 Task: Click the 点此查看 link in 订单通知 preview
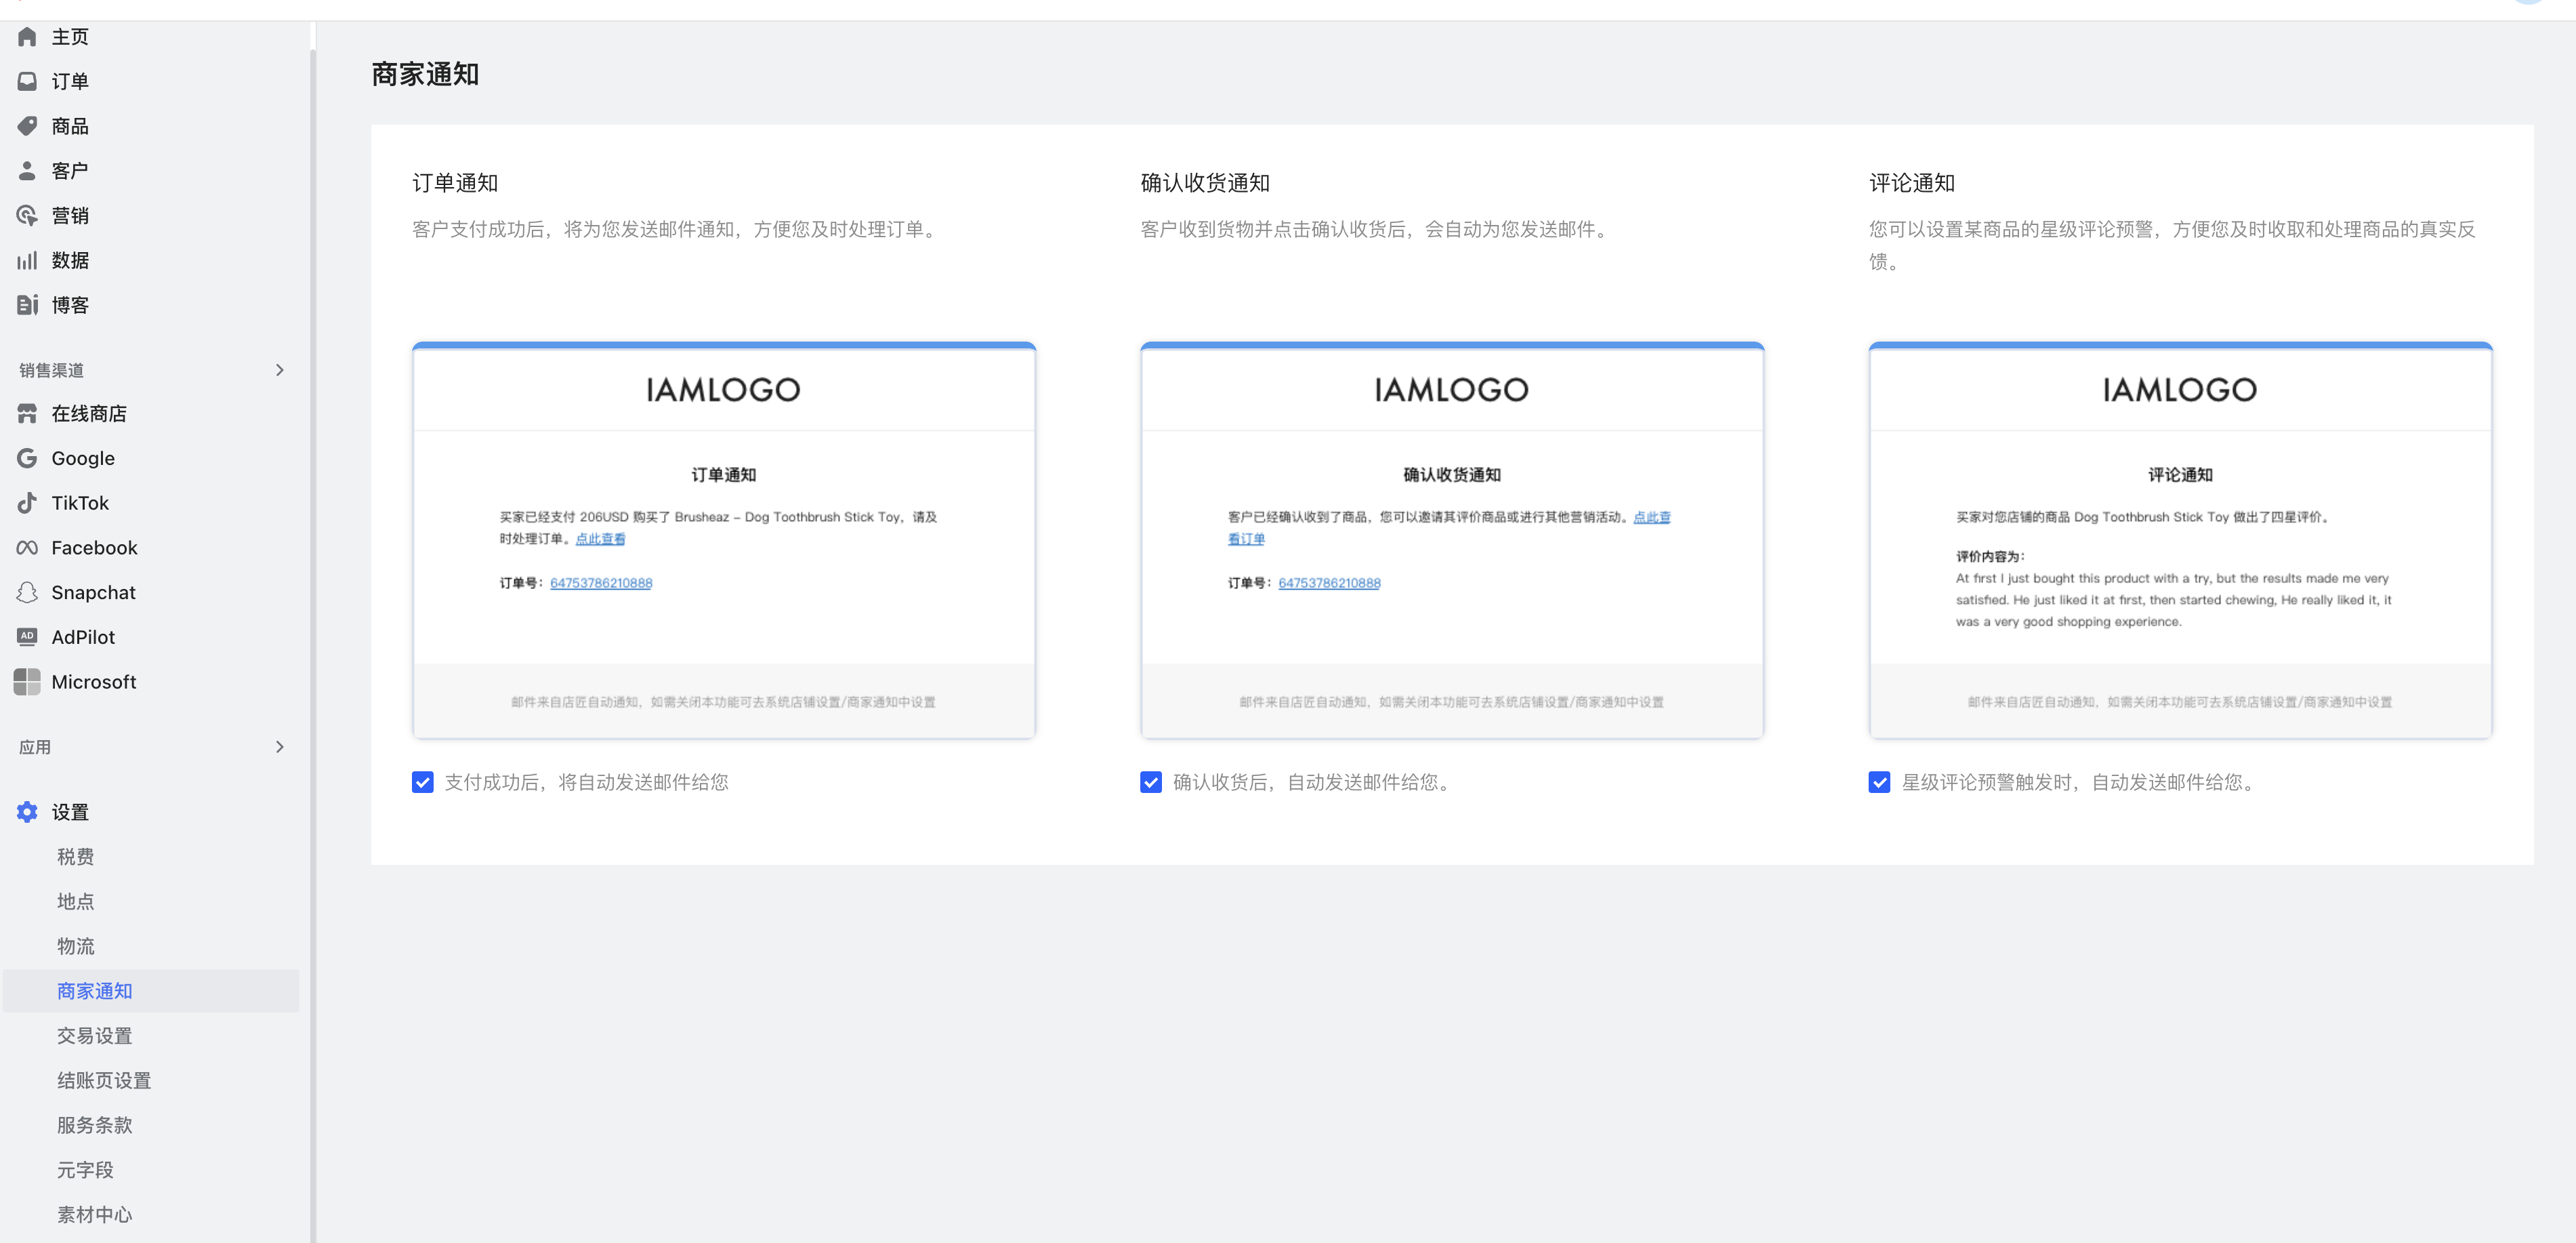pos(600,538)
